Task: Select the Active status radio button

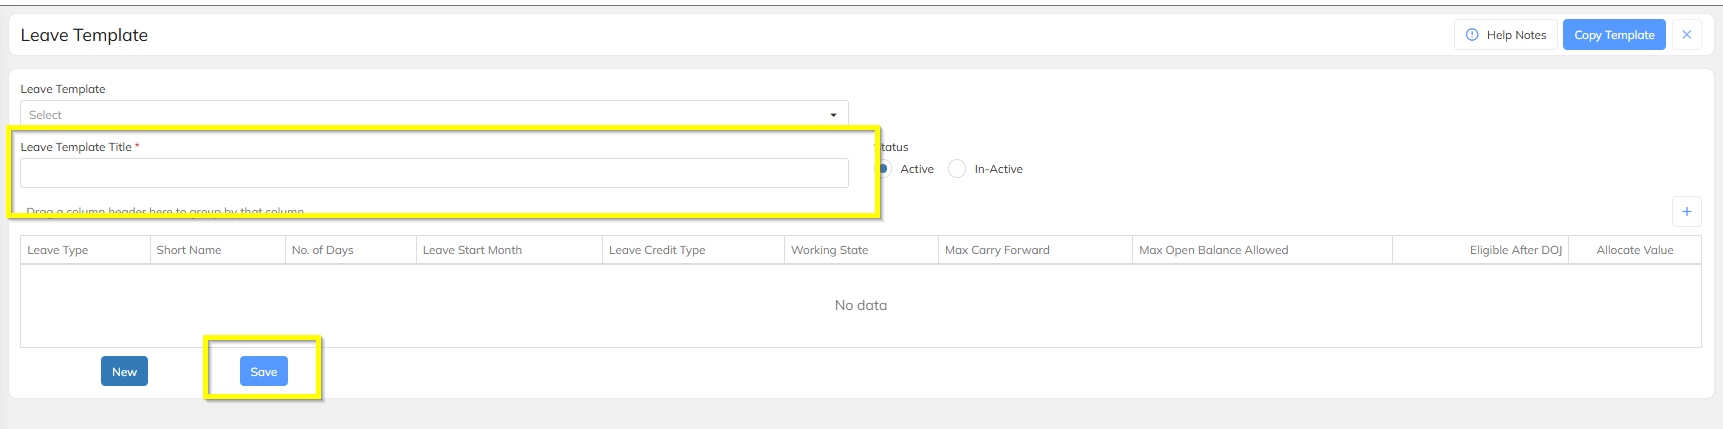Action: coord(884,169)
